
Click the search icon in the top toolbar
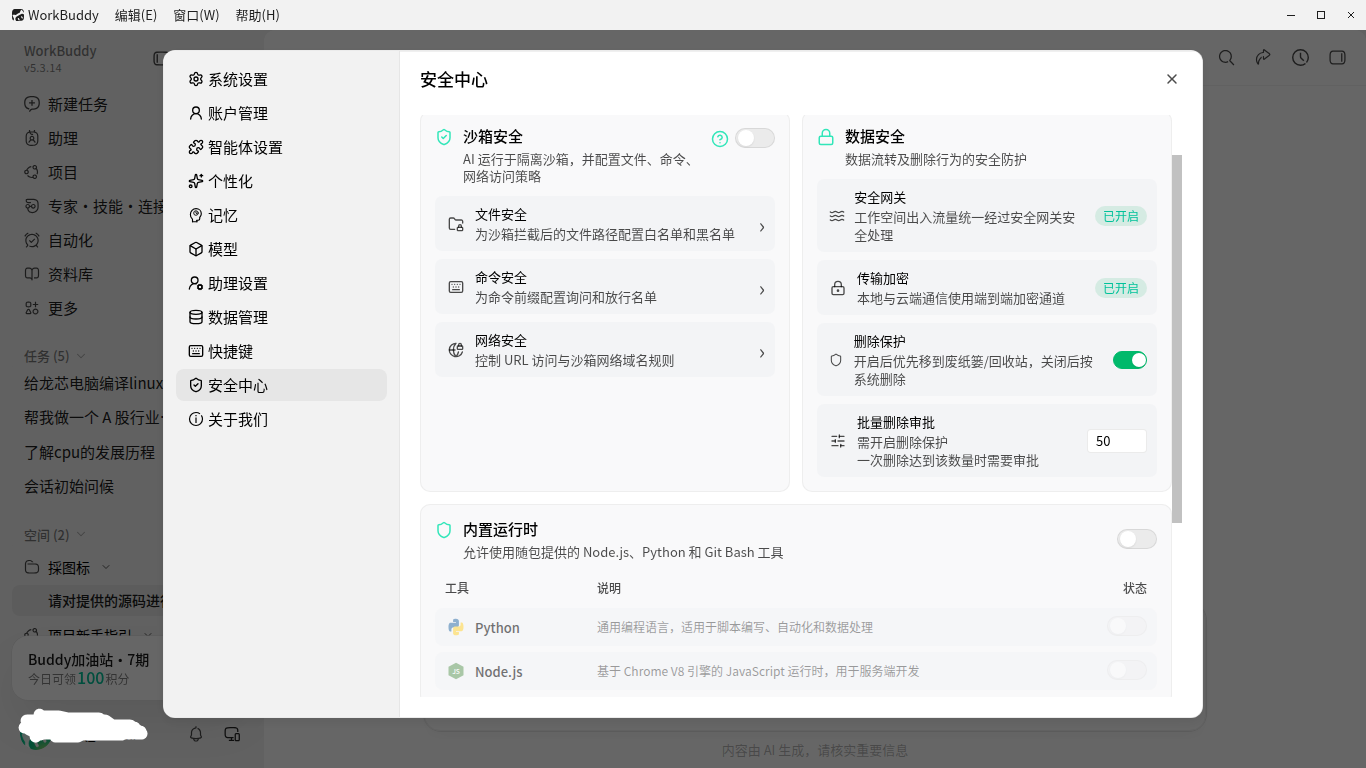click(1226, 58)
